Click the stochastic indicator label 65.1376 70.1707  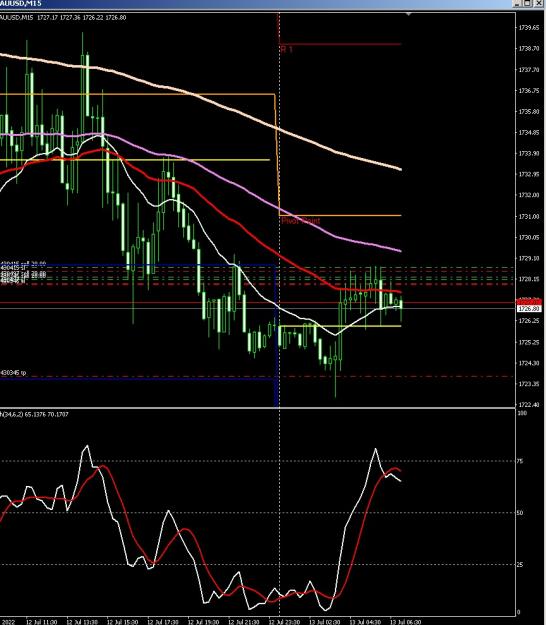click(46, 415)
